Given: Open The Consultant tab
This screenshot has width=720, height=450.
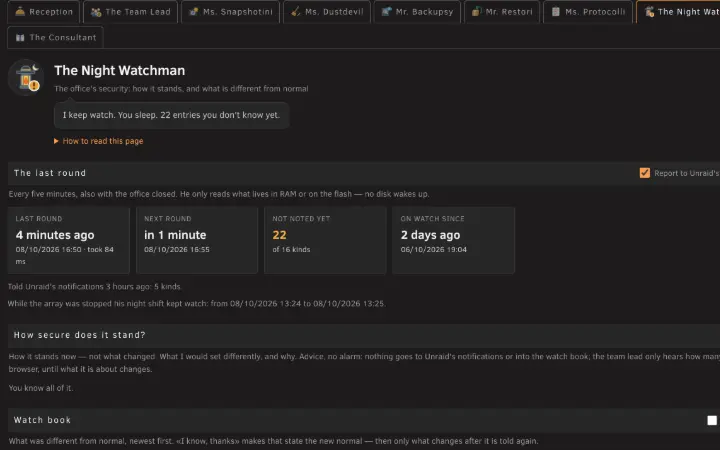Looking at the screenshot, I should pos(56,38).
